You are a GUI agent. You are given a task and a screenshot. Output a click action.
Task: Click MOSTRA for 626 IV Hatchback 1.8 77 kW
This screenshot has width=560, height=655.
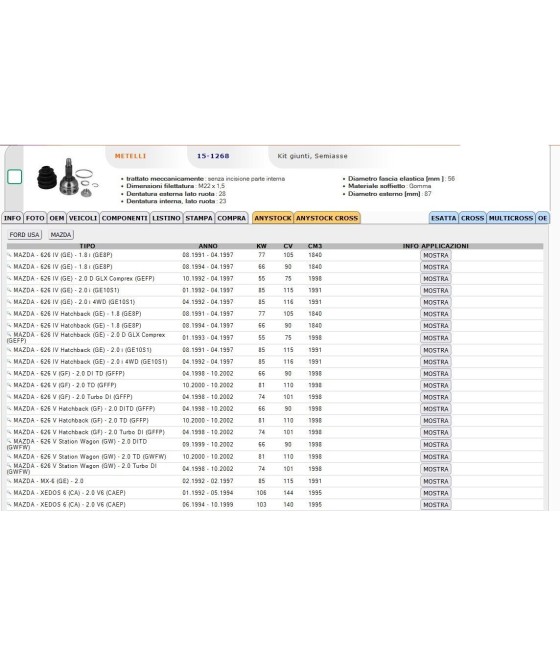point(436,314)
